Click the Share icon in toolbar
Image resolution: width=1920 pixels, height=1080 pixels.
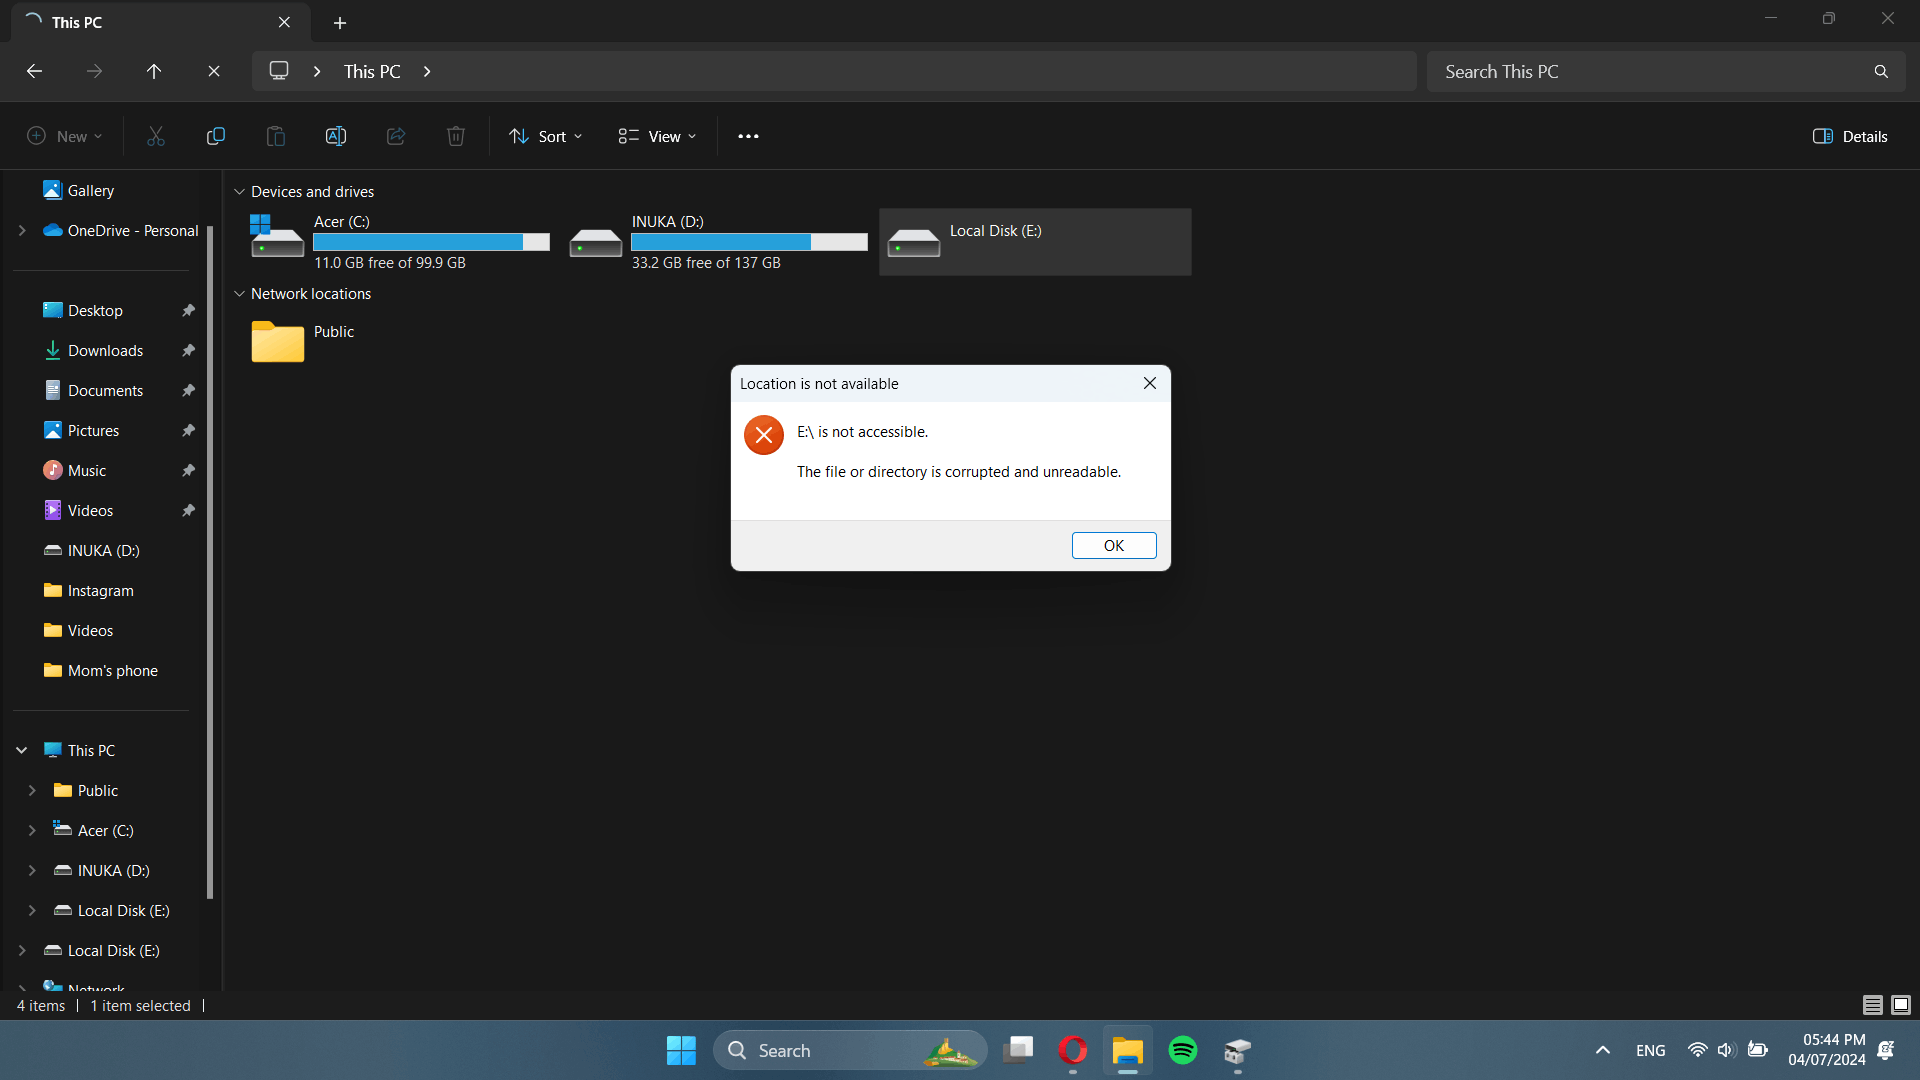(x=396, y=136)
